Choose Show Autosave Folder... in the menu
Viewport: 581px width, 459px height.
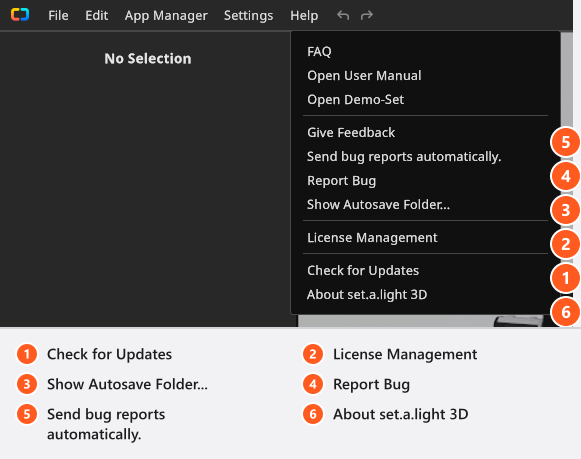click(x=425, y=204)
